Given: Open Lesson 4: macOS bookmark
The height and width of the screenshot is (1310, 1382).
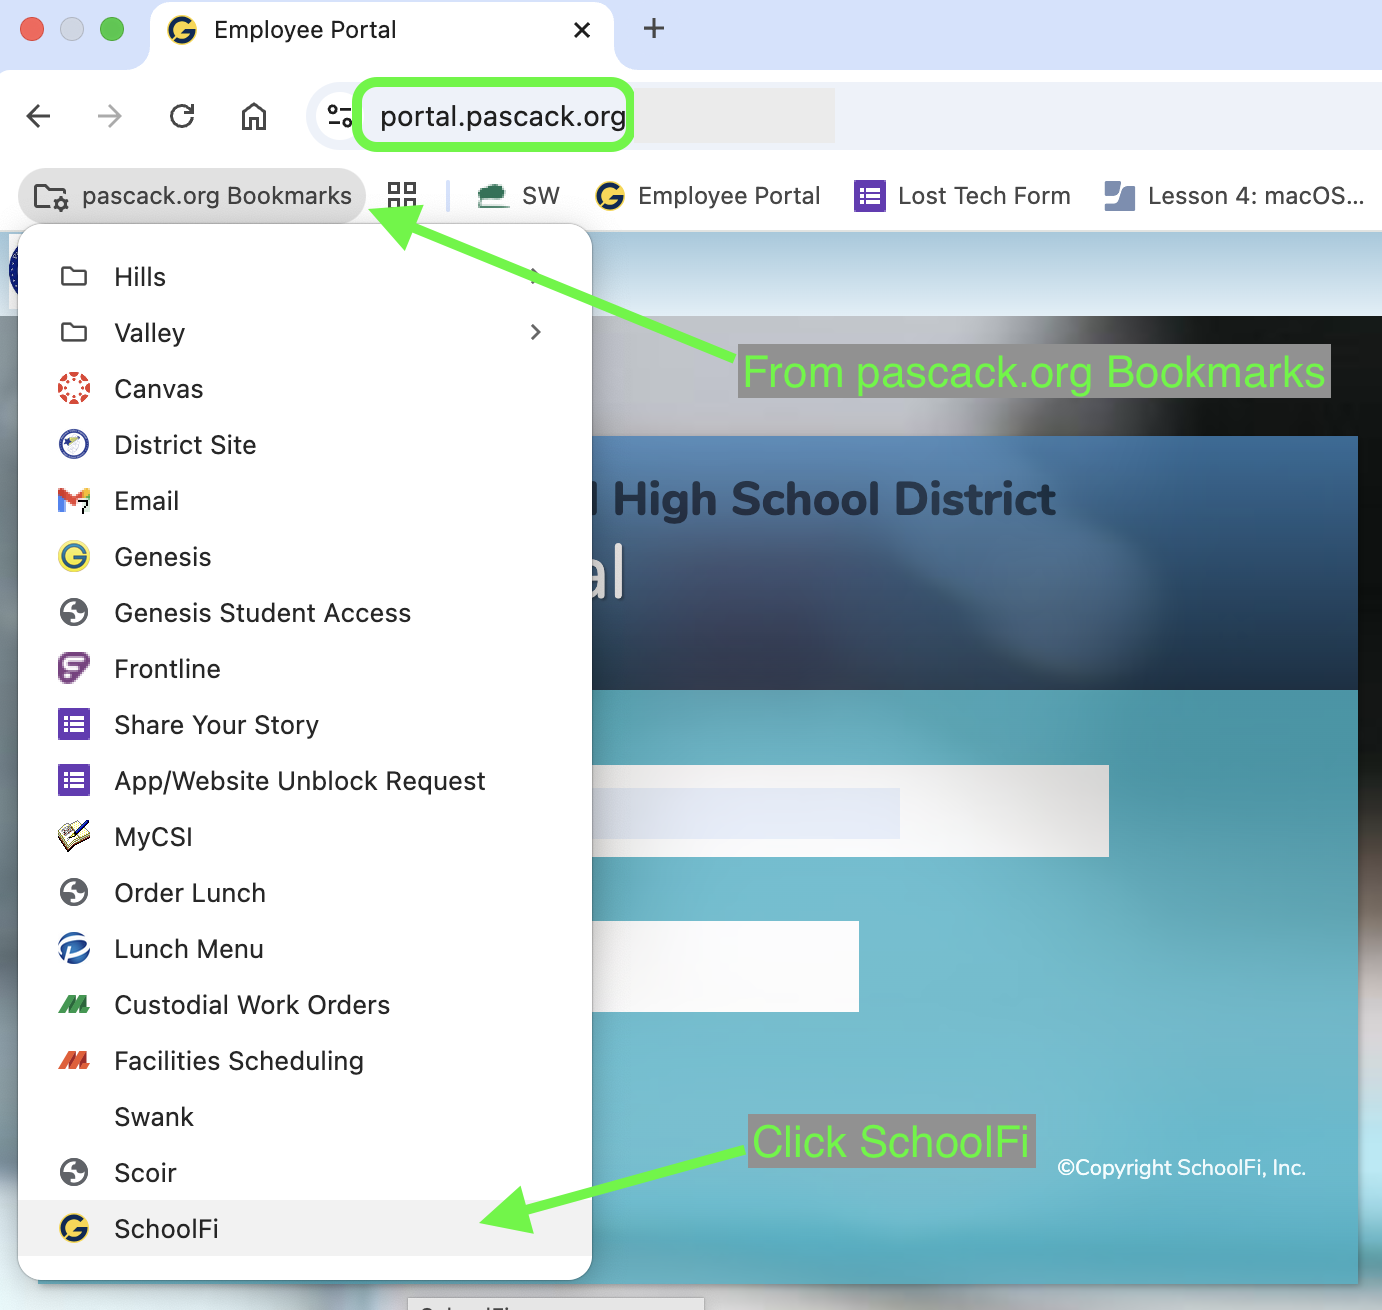Looking at the screenshot, I should click(x=1235, y=196).
